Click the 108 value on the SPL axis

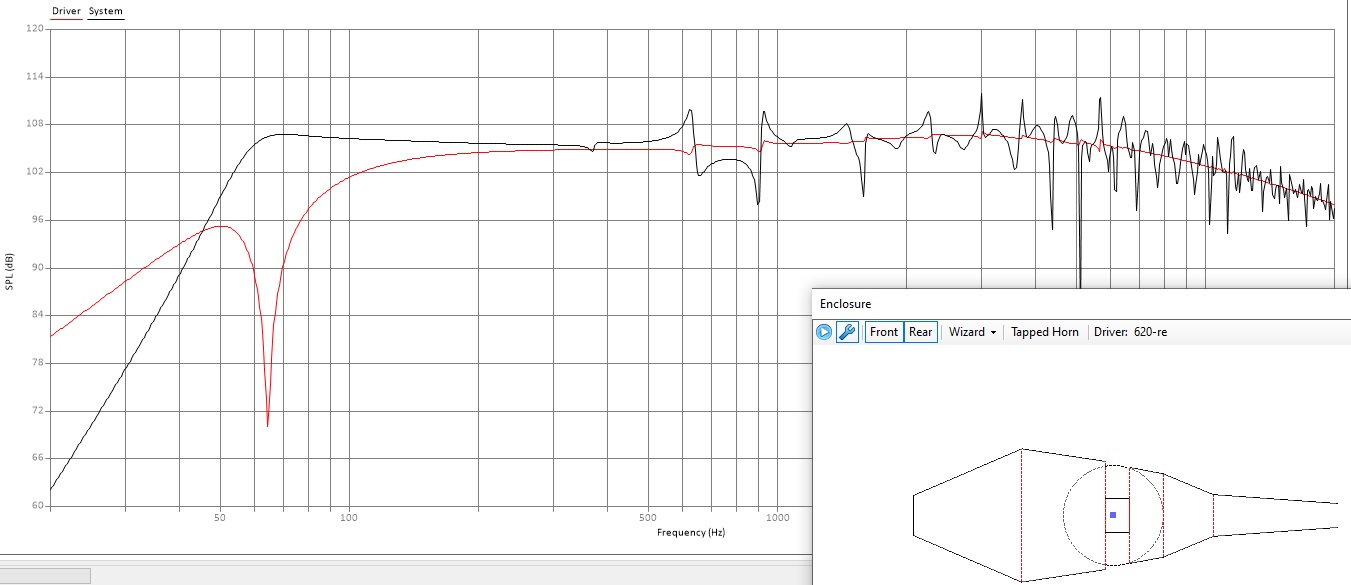[x=35, y=125]
